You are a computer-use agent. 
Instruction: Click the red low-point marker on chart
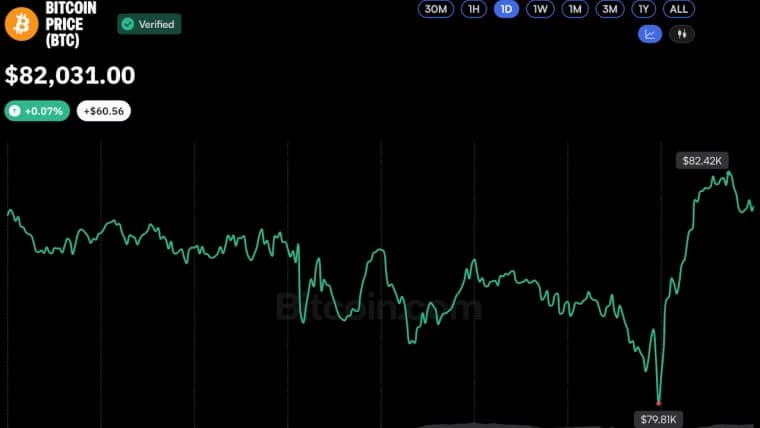(x=658, y=403)
